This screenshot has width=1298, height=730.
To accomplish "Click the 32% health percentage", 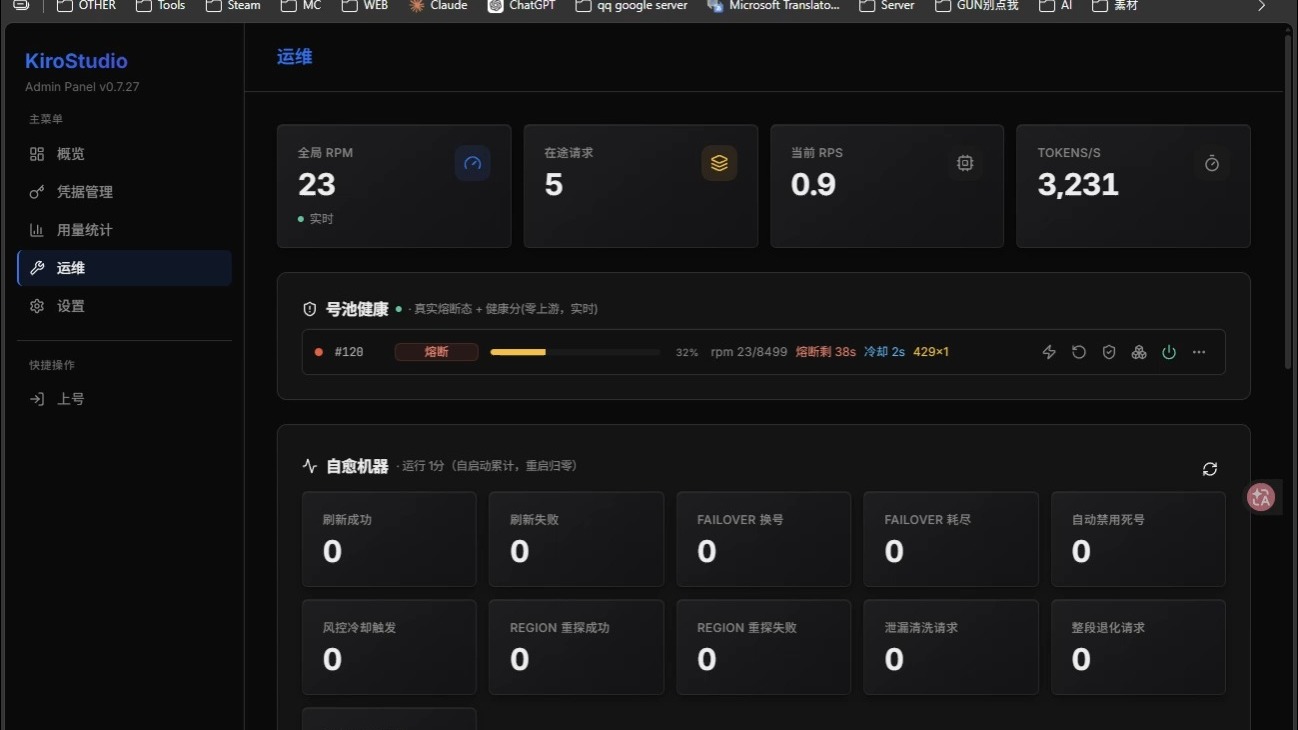I will [x=687, y=353].
